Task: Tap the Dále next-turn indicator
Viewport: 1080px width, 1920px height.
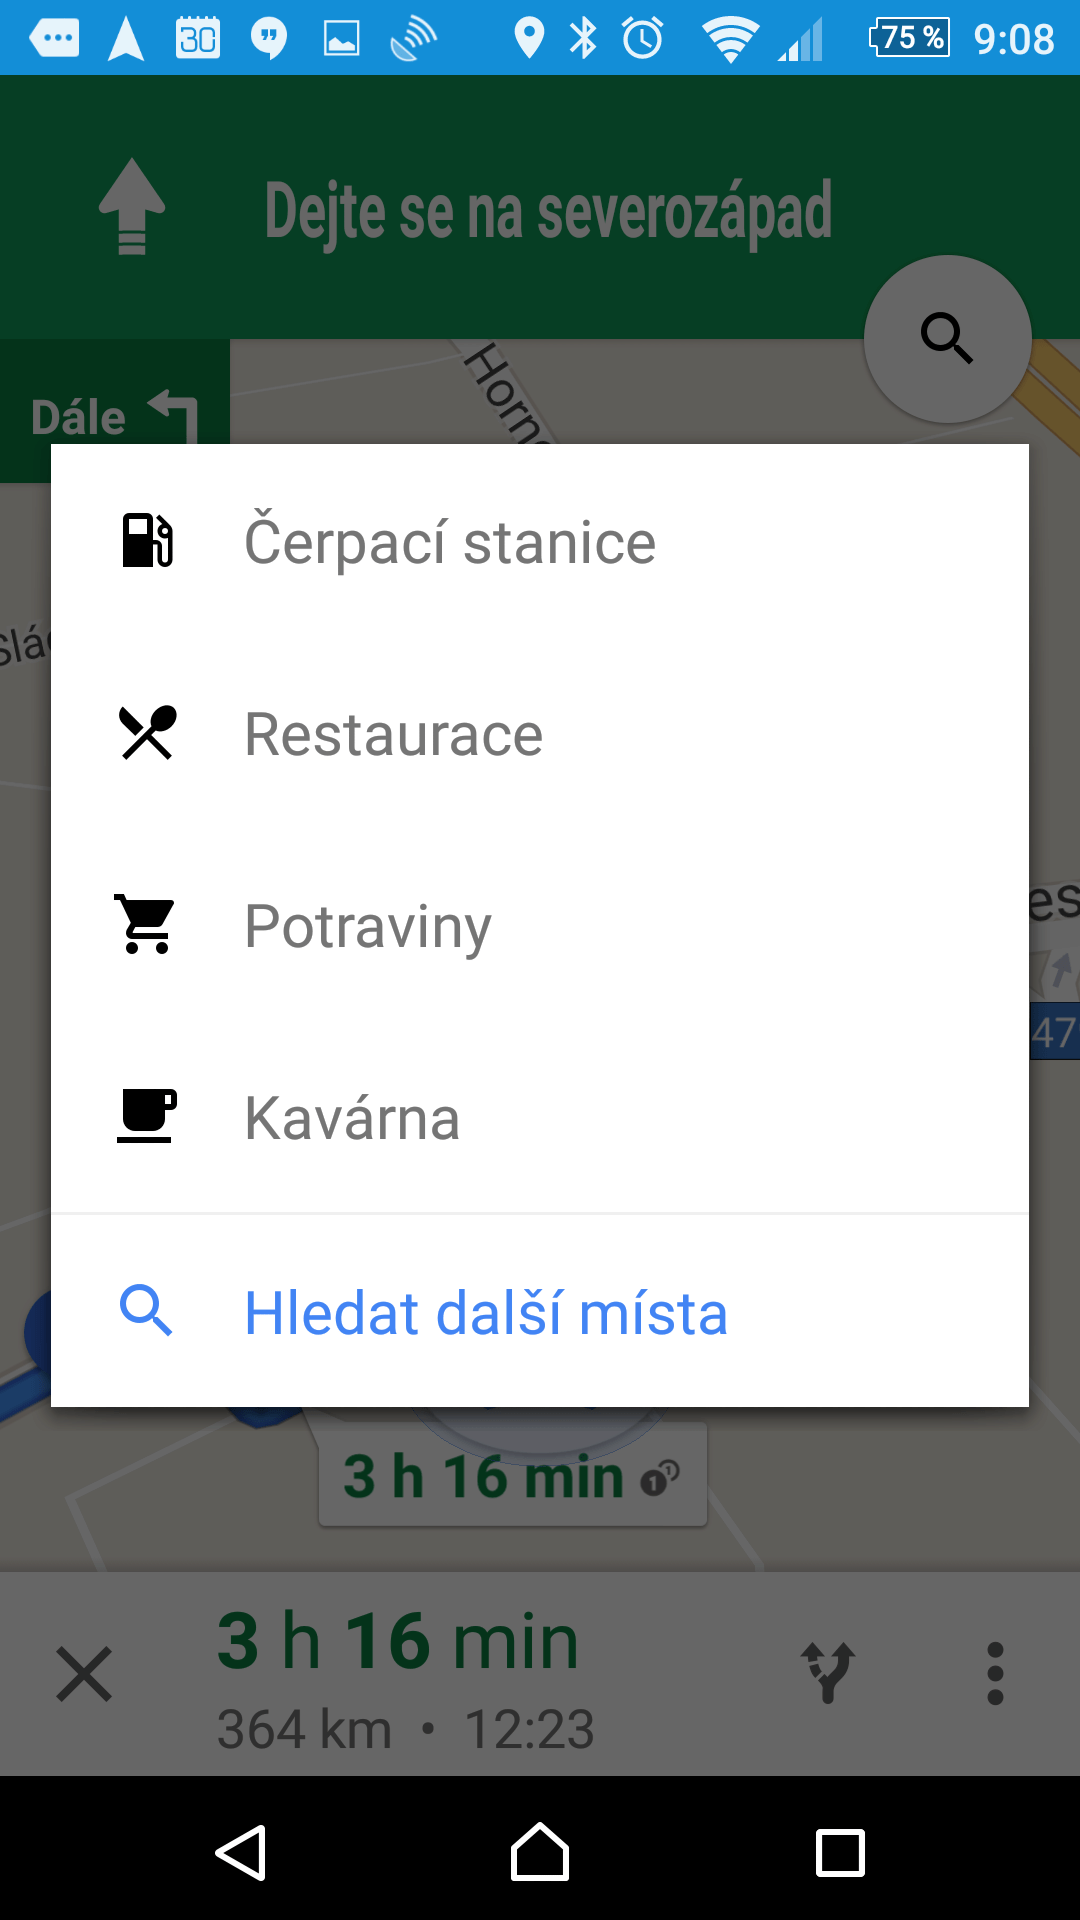Action: [114, 411]
